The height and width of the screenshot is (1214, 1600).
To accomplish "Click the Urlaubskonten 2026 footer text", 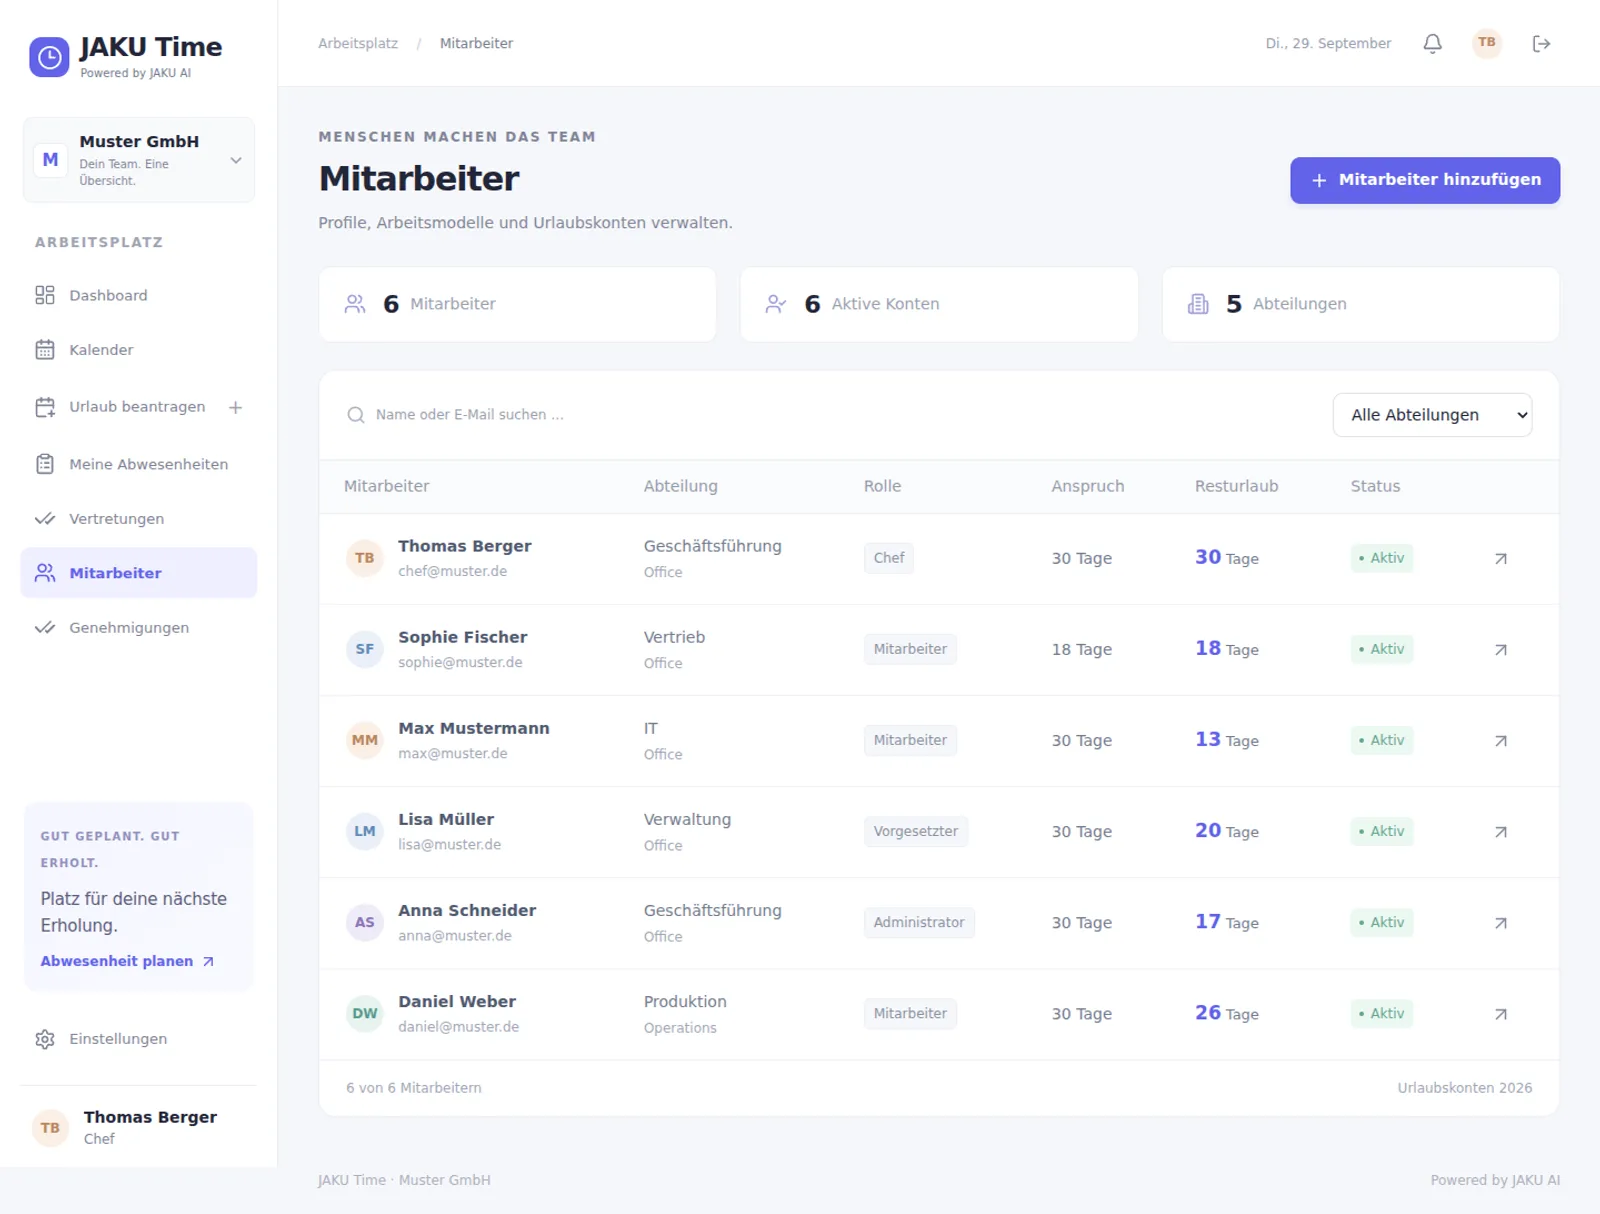I will tap(1464, 1088).
